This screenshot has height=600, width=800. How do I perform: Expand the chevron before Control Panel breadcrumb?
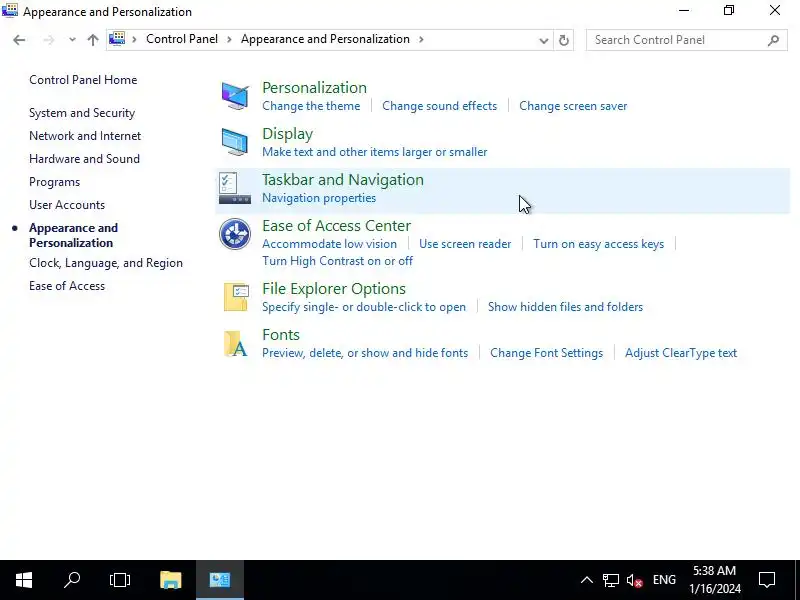pos(134,39)
